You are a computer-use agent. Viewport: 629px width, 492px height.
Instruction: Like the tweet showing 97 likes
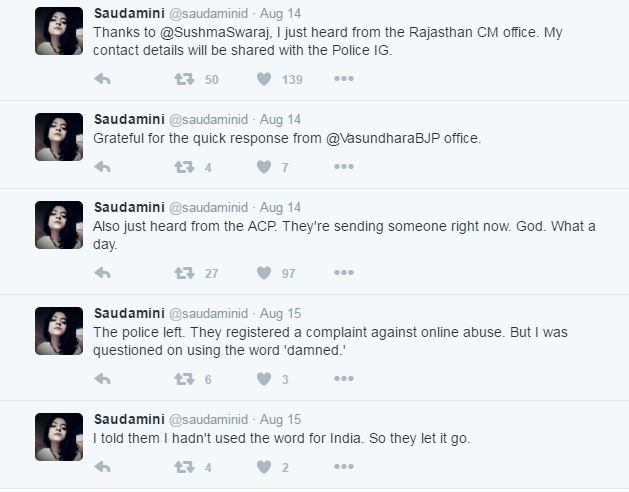[264, 273]
